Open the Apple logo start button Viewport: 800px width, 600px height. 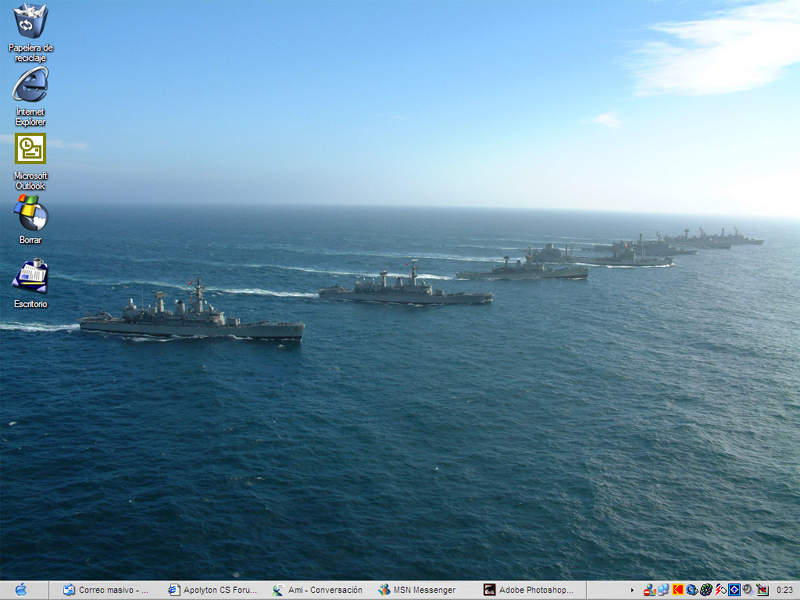pyautogui.click(x=21, y=590)
